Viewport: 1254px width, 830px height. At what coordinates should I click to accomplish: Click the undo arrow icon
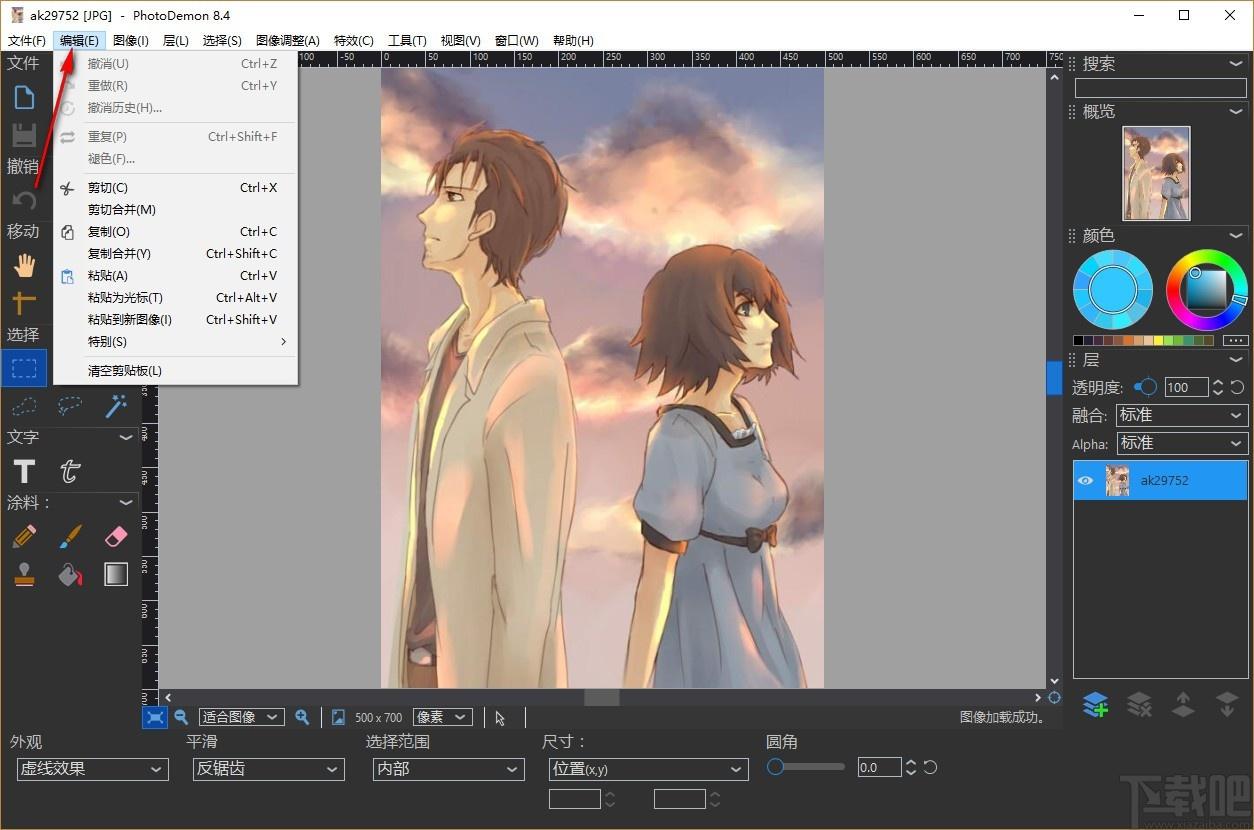[x=24, y=201]
